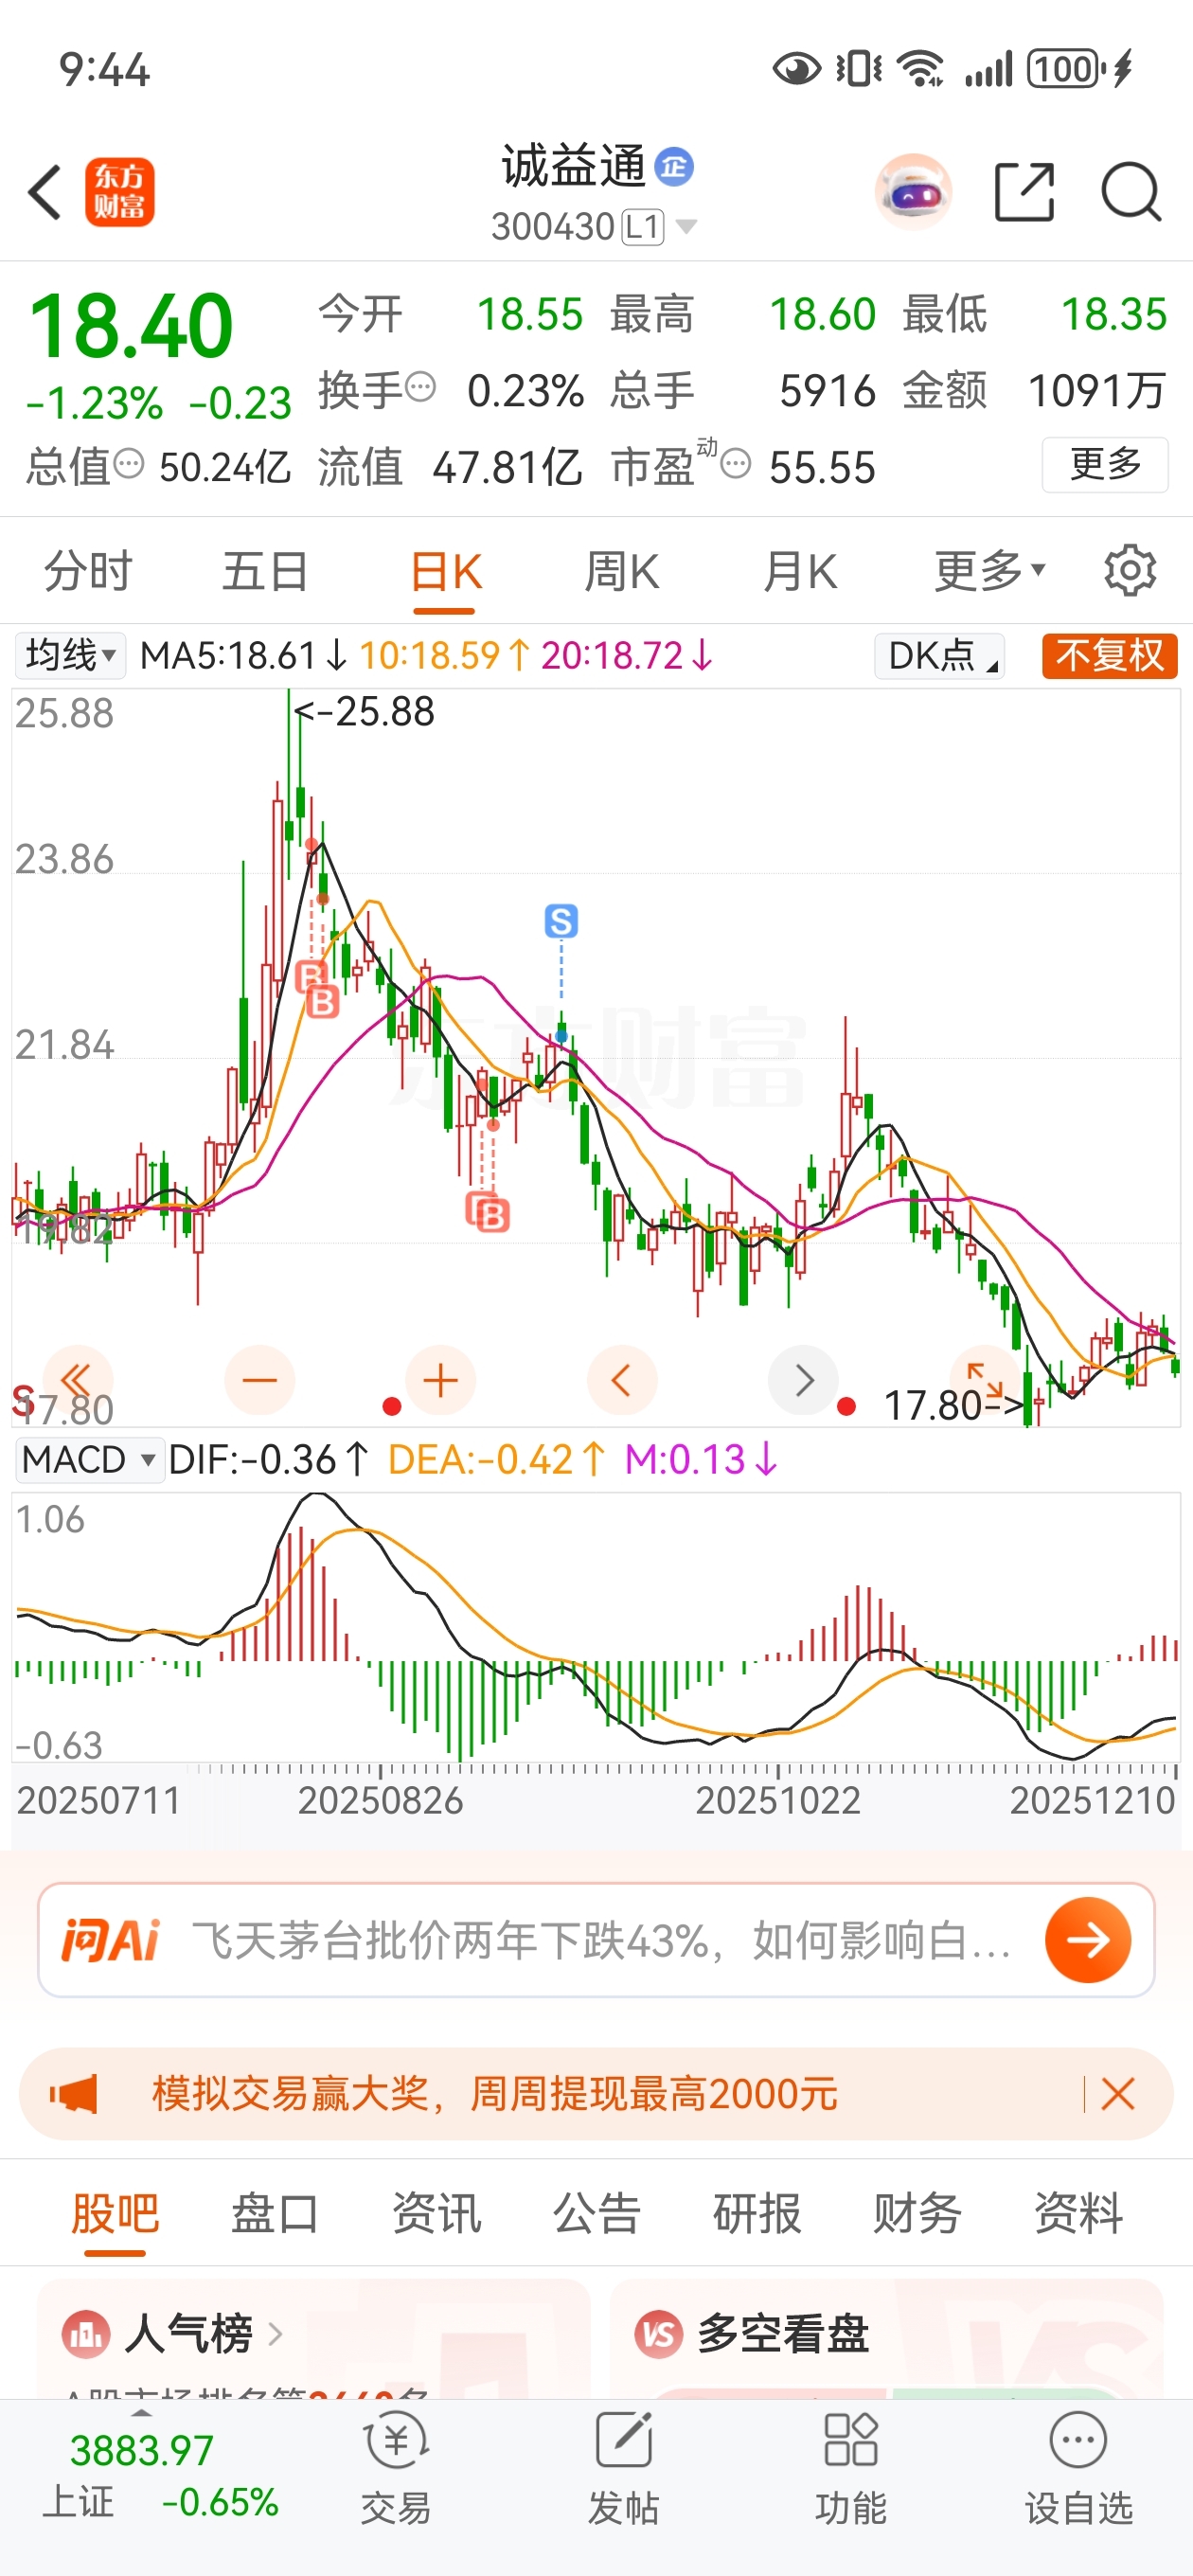This screenshot has width=1193, height=2576.
Task: Select the 日K chart tab
Action: point(446,574)
